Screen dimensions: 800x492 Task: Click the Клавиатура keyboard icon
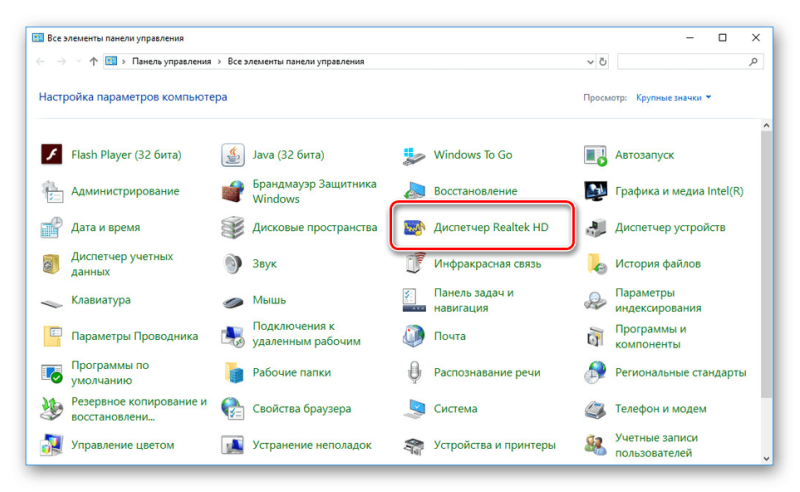pos(52,304)
